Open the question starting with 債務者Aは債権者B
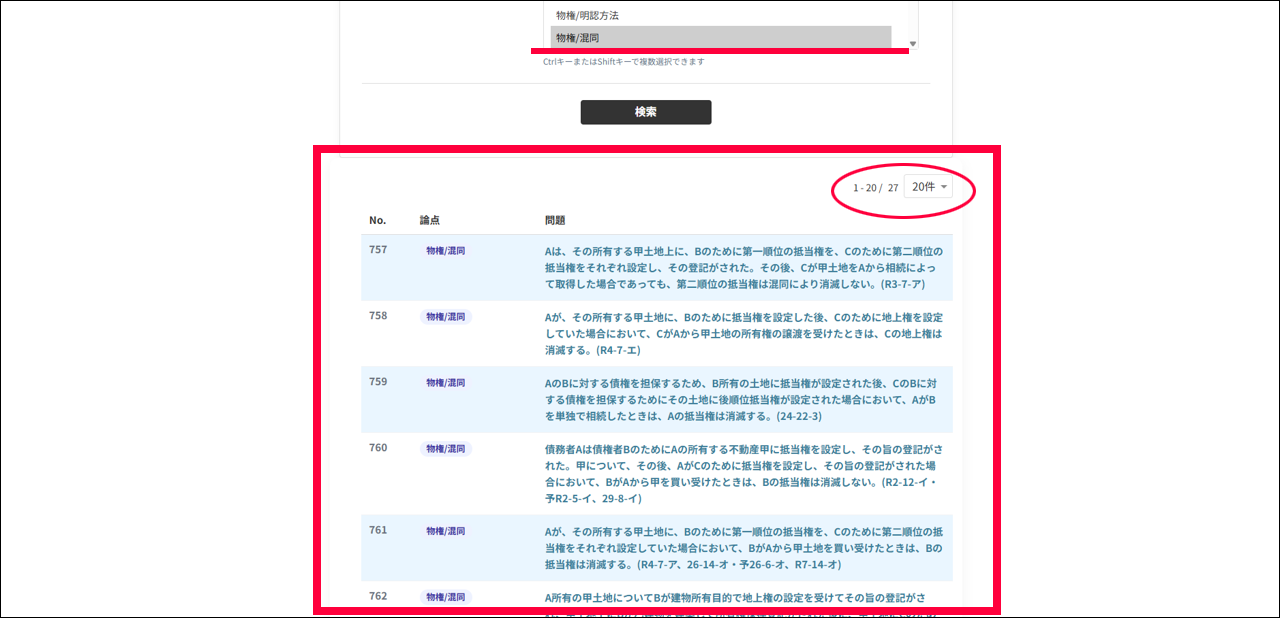This screenshot has width=1280, height=618. point(743,473)
